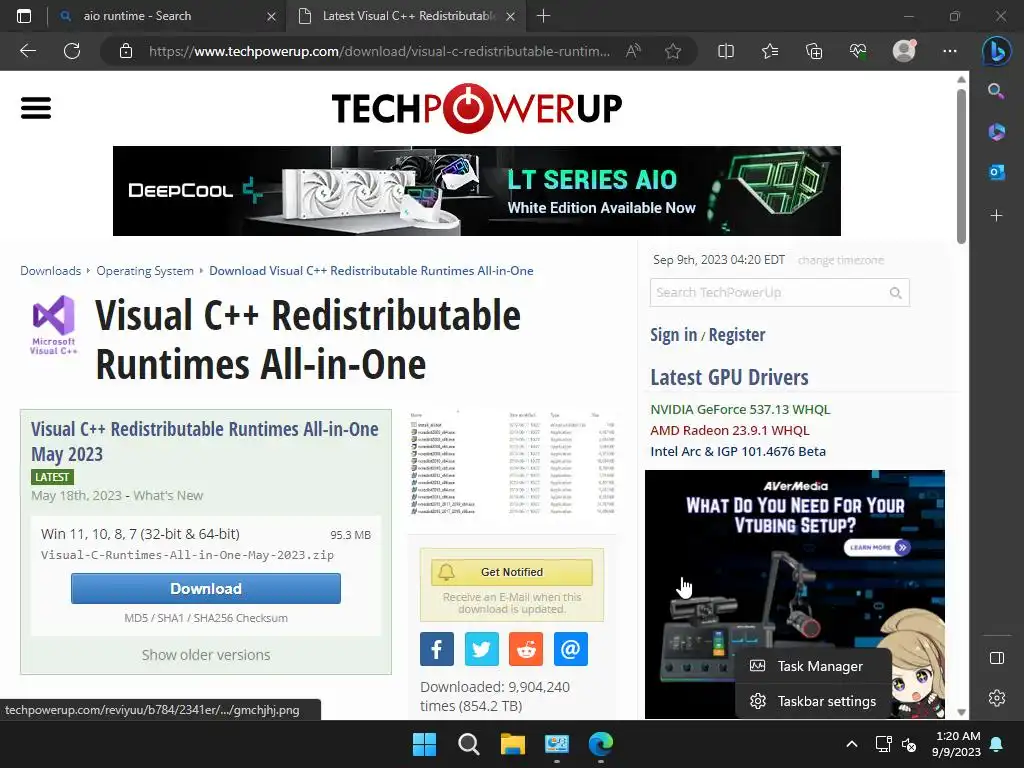1024x768 pixels.
Task: Toggle sidebar visibility icon
Action: [x=997, y=658]
